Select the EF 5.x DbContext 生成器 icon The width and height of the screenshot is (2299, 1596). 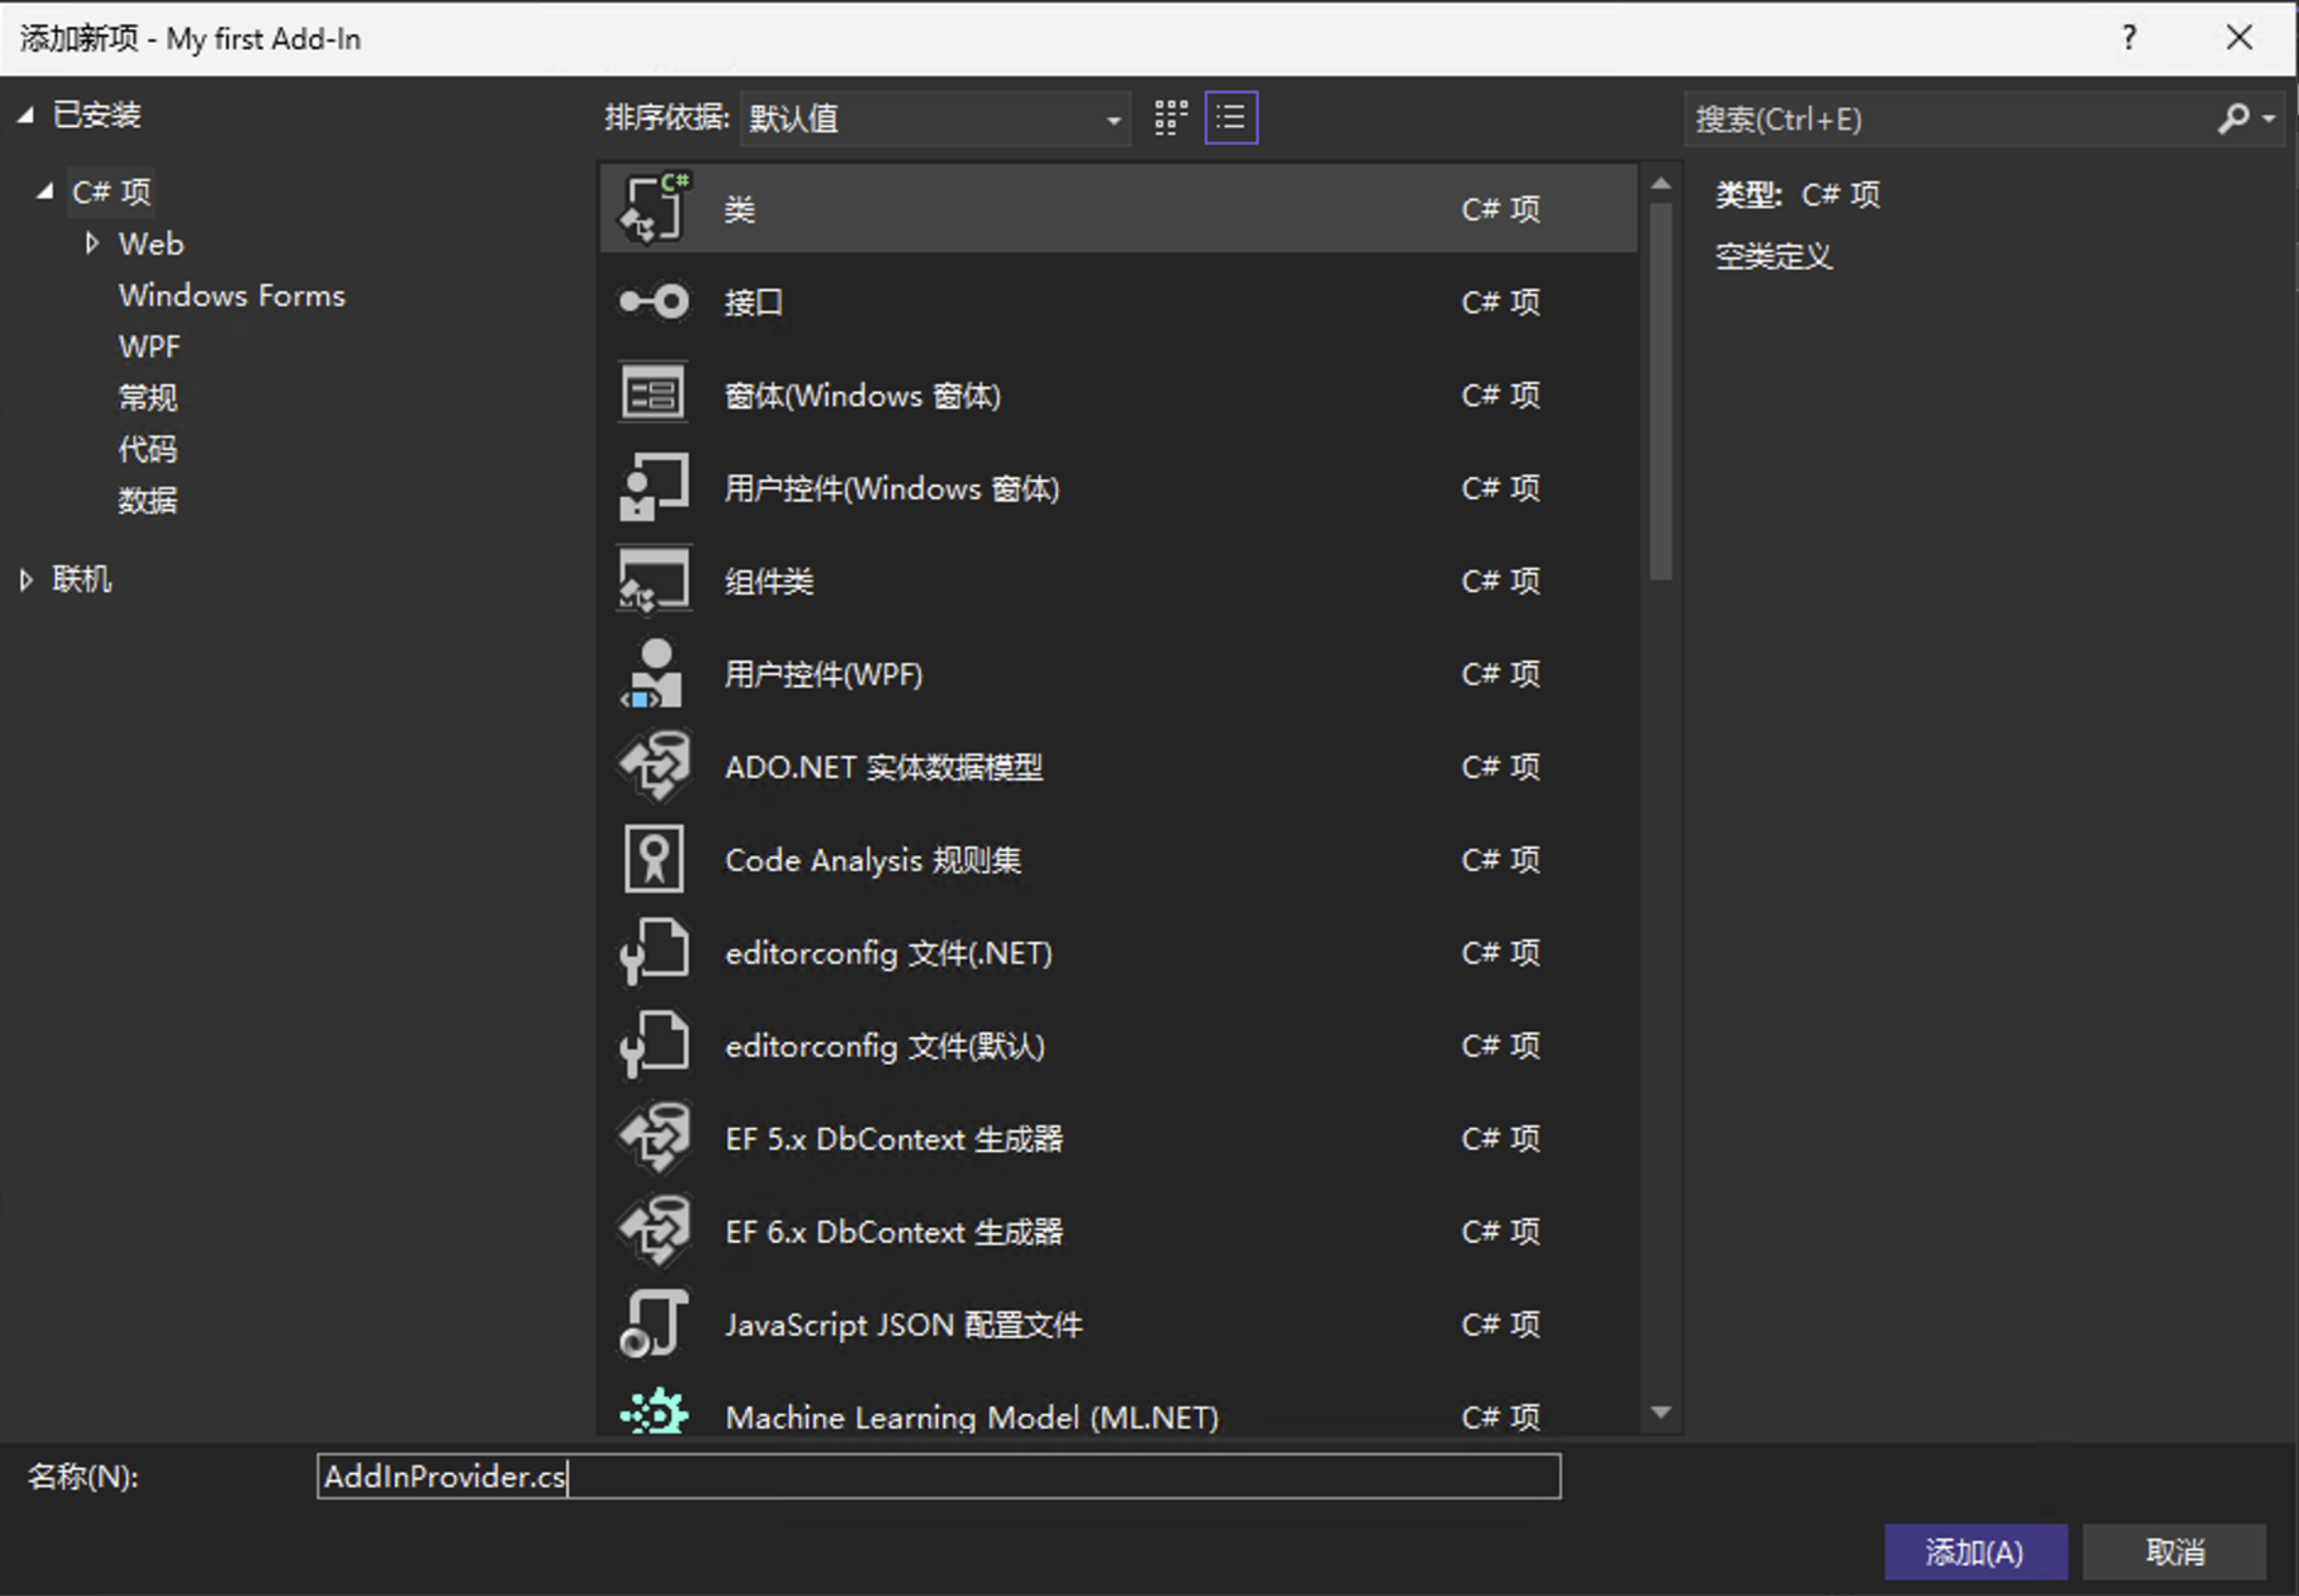[x=654, y=1138]
